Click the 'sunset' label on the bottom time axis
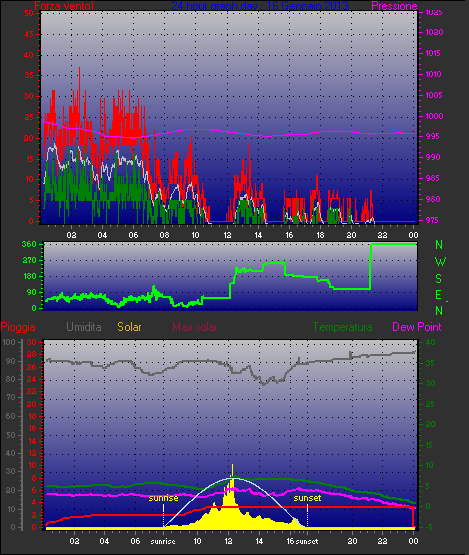The image size is (469, 555). point(307,541)
